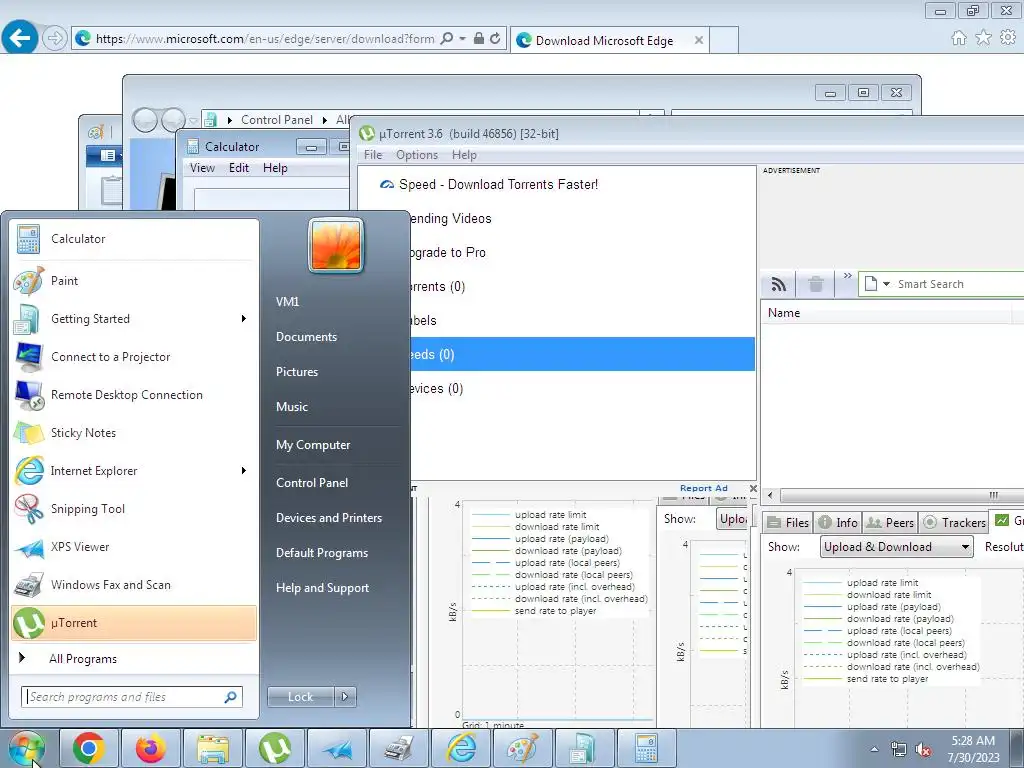Open Control Panel from the Start menu

coord(312,483)
